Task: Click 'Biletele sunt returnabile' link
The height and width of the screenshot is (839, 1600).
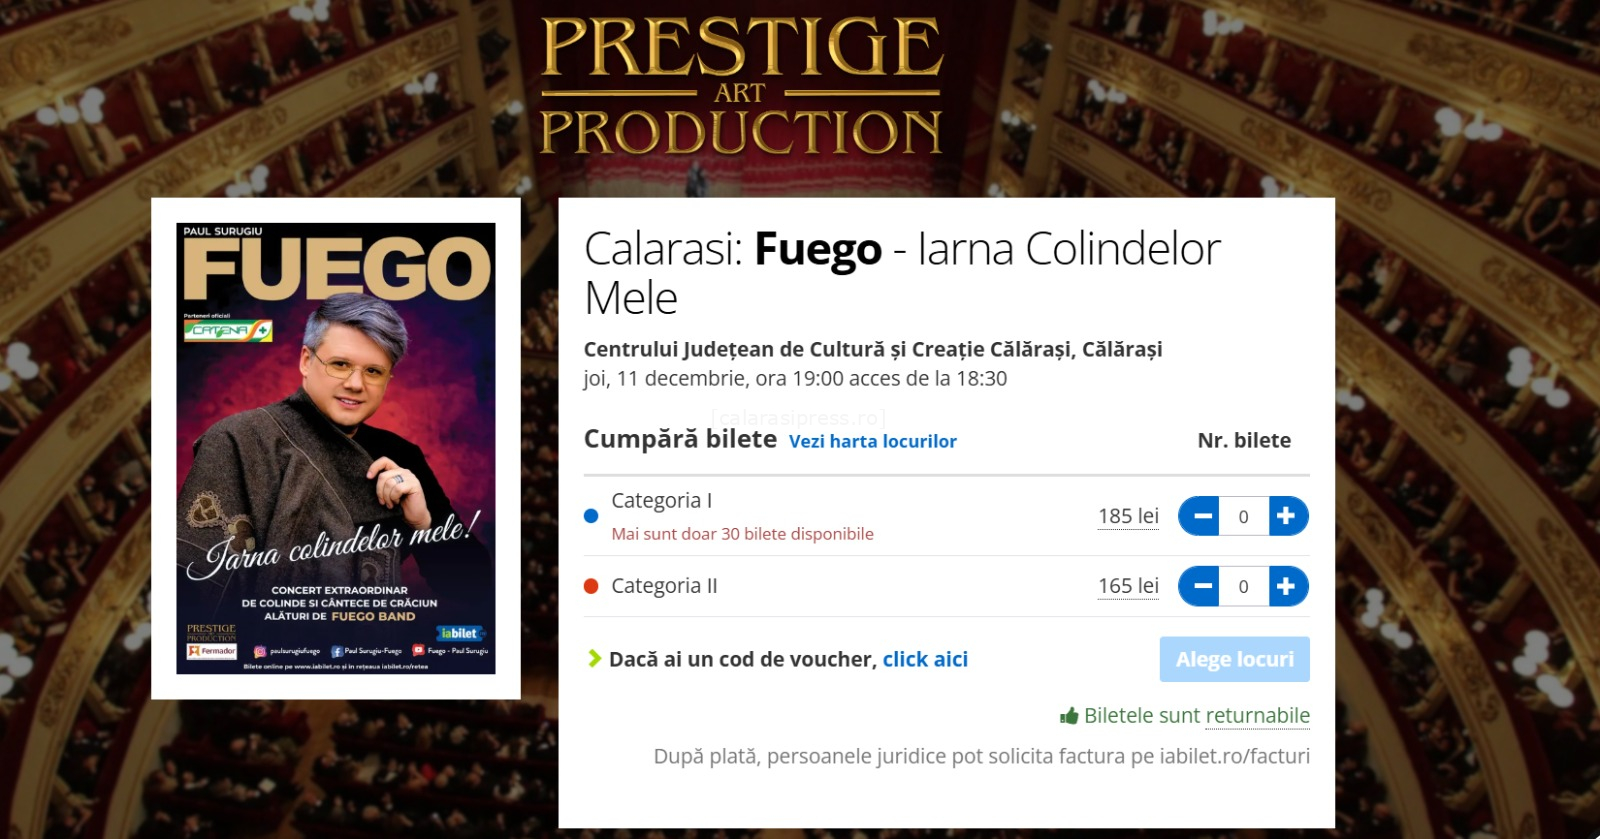Action: [1197, 715]
